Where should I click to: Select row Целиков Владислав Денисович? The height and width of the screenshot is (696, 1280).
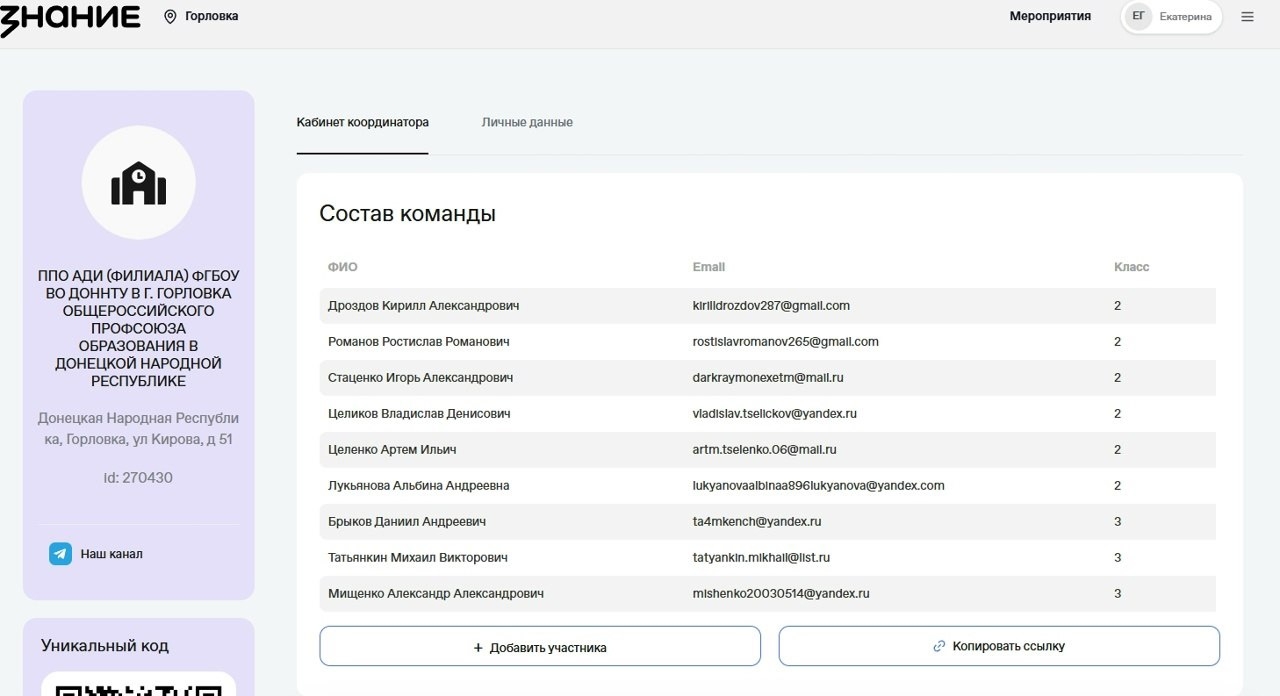(x=768, y=413)
